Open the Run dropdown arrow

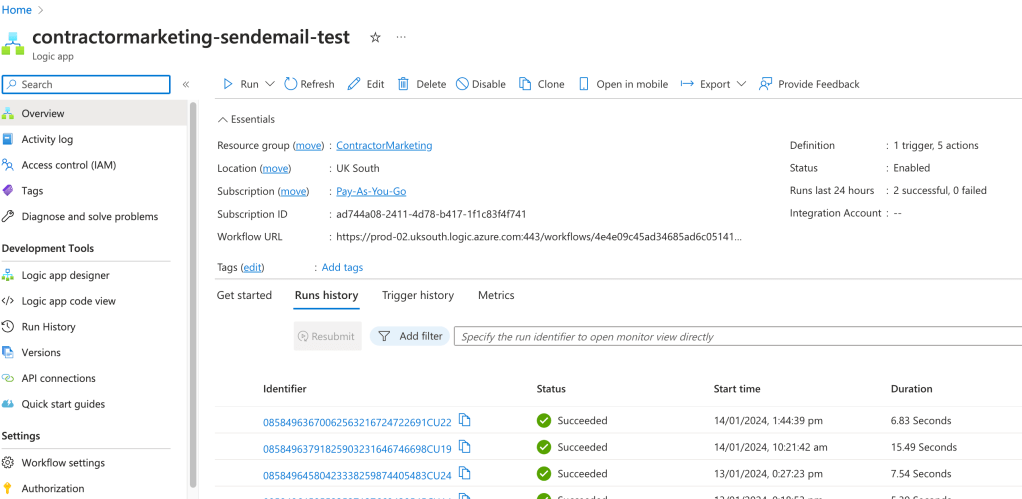point(270,84)
